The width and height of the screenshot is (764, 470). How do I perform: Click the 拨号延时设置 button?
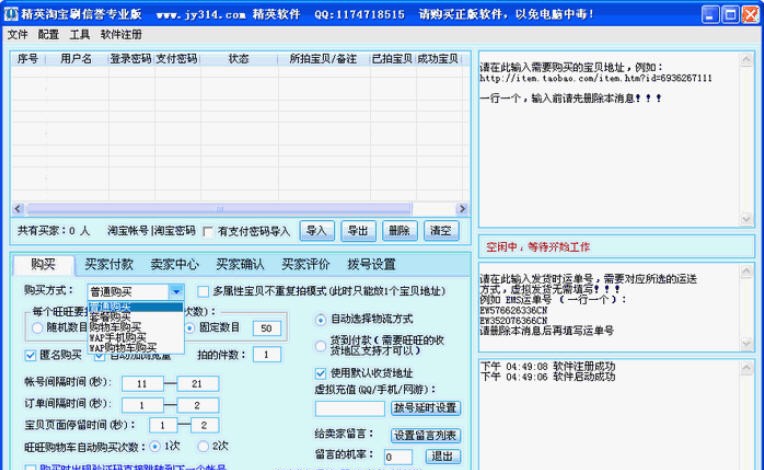pyautogui.click(x=425, y=408)
